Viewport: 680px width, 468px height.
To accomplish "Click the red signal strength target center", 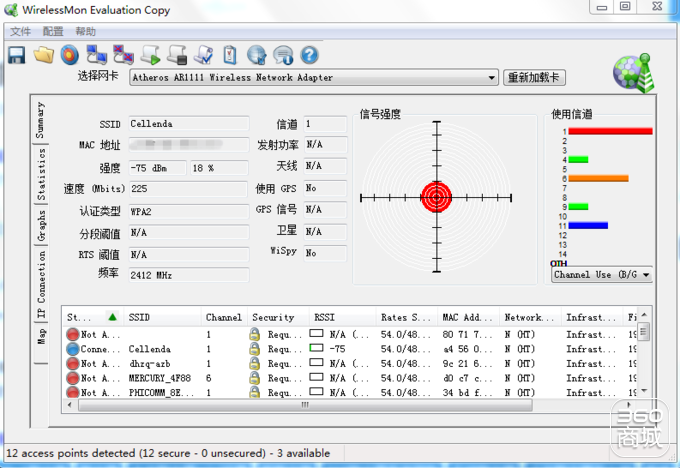I will coord(436,197).
